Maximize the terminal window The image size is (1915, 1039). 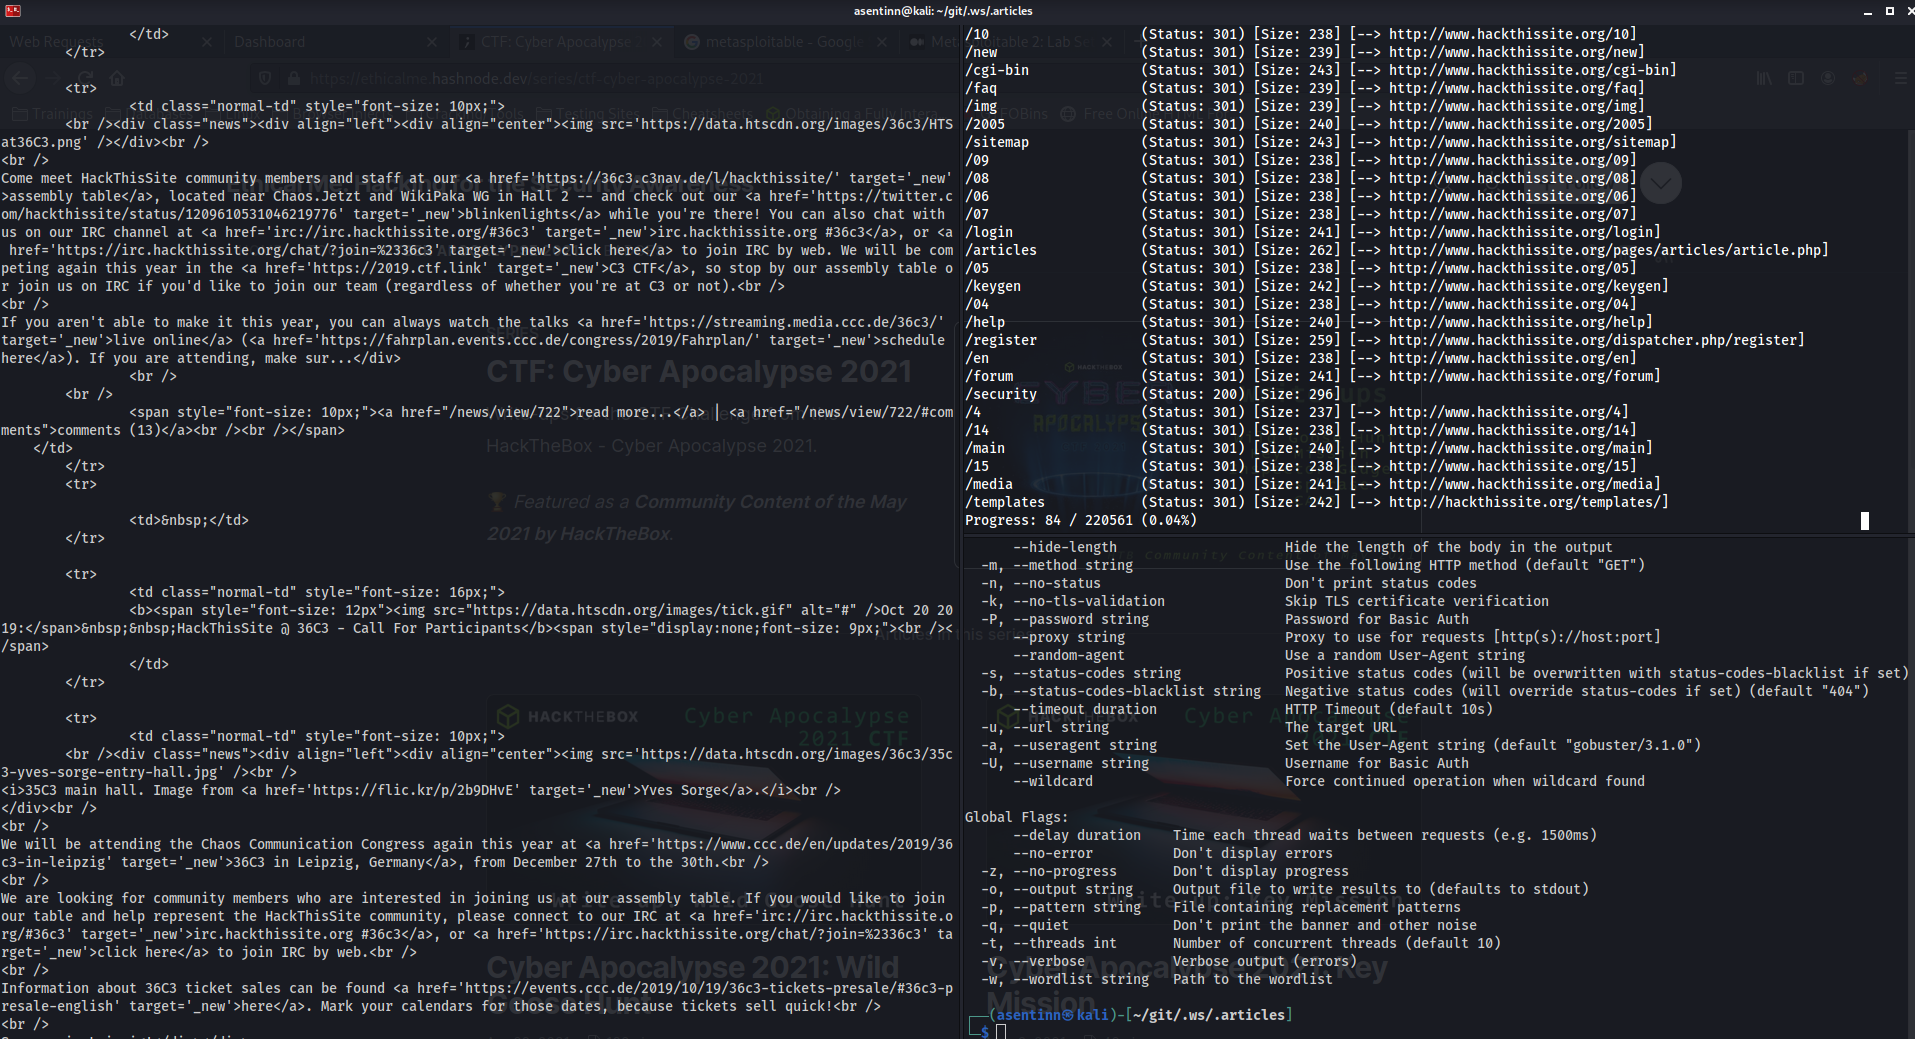pyautogui.click(x=1889, y=11)
